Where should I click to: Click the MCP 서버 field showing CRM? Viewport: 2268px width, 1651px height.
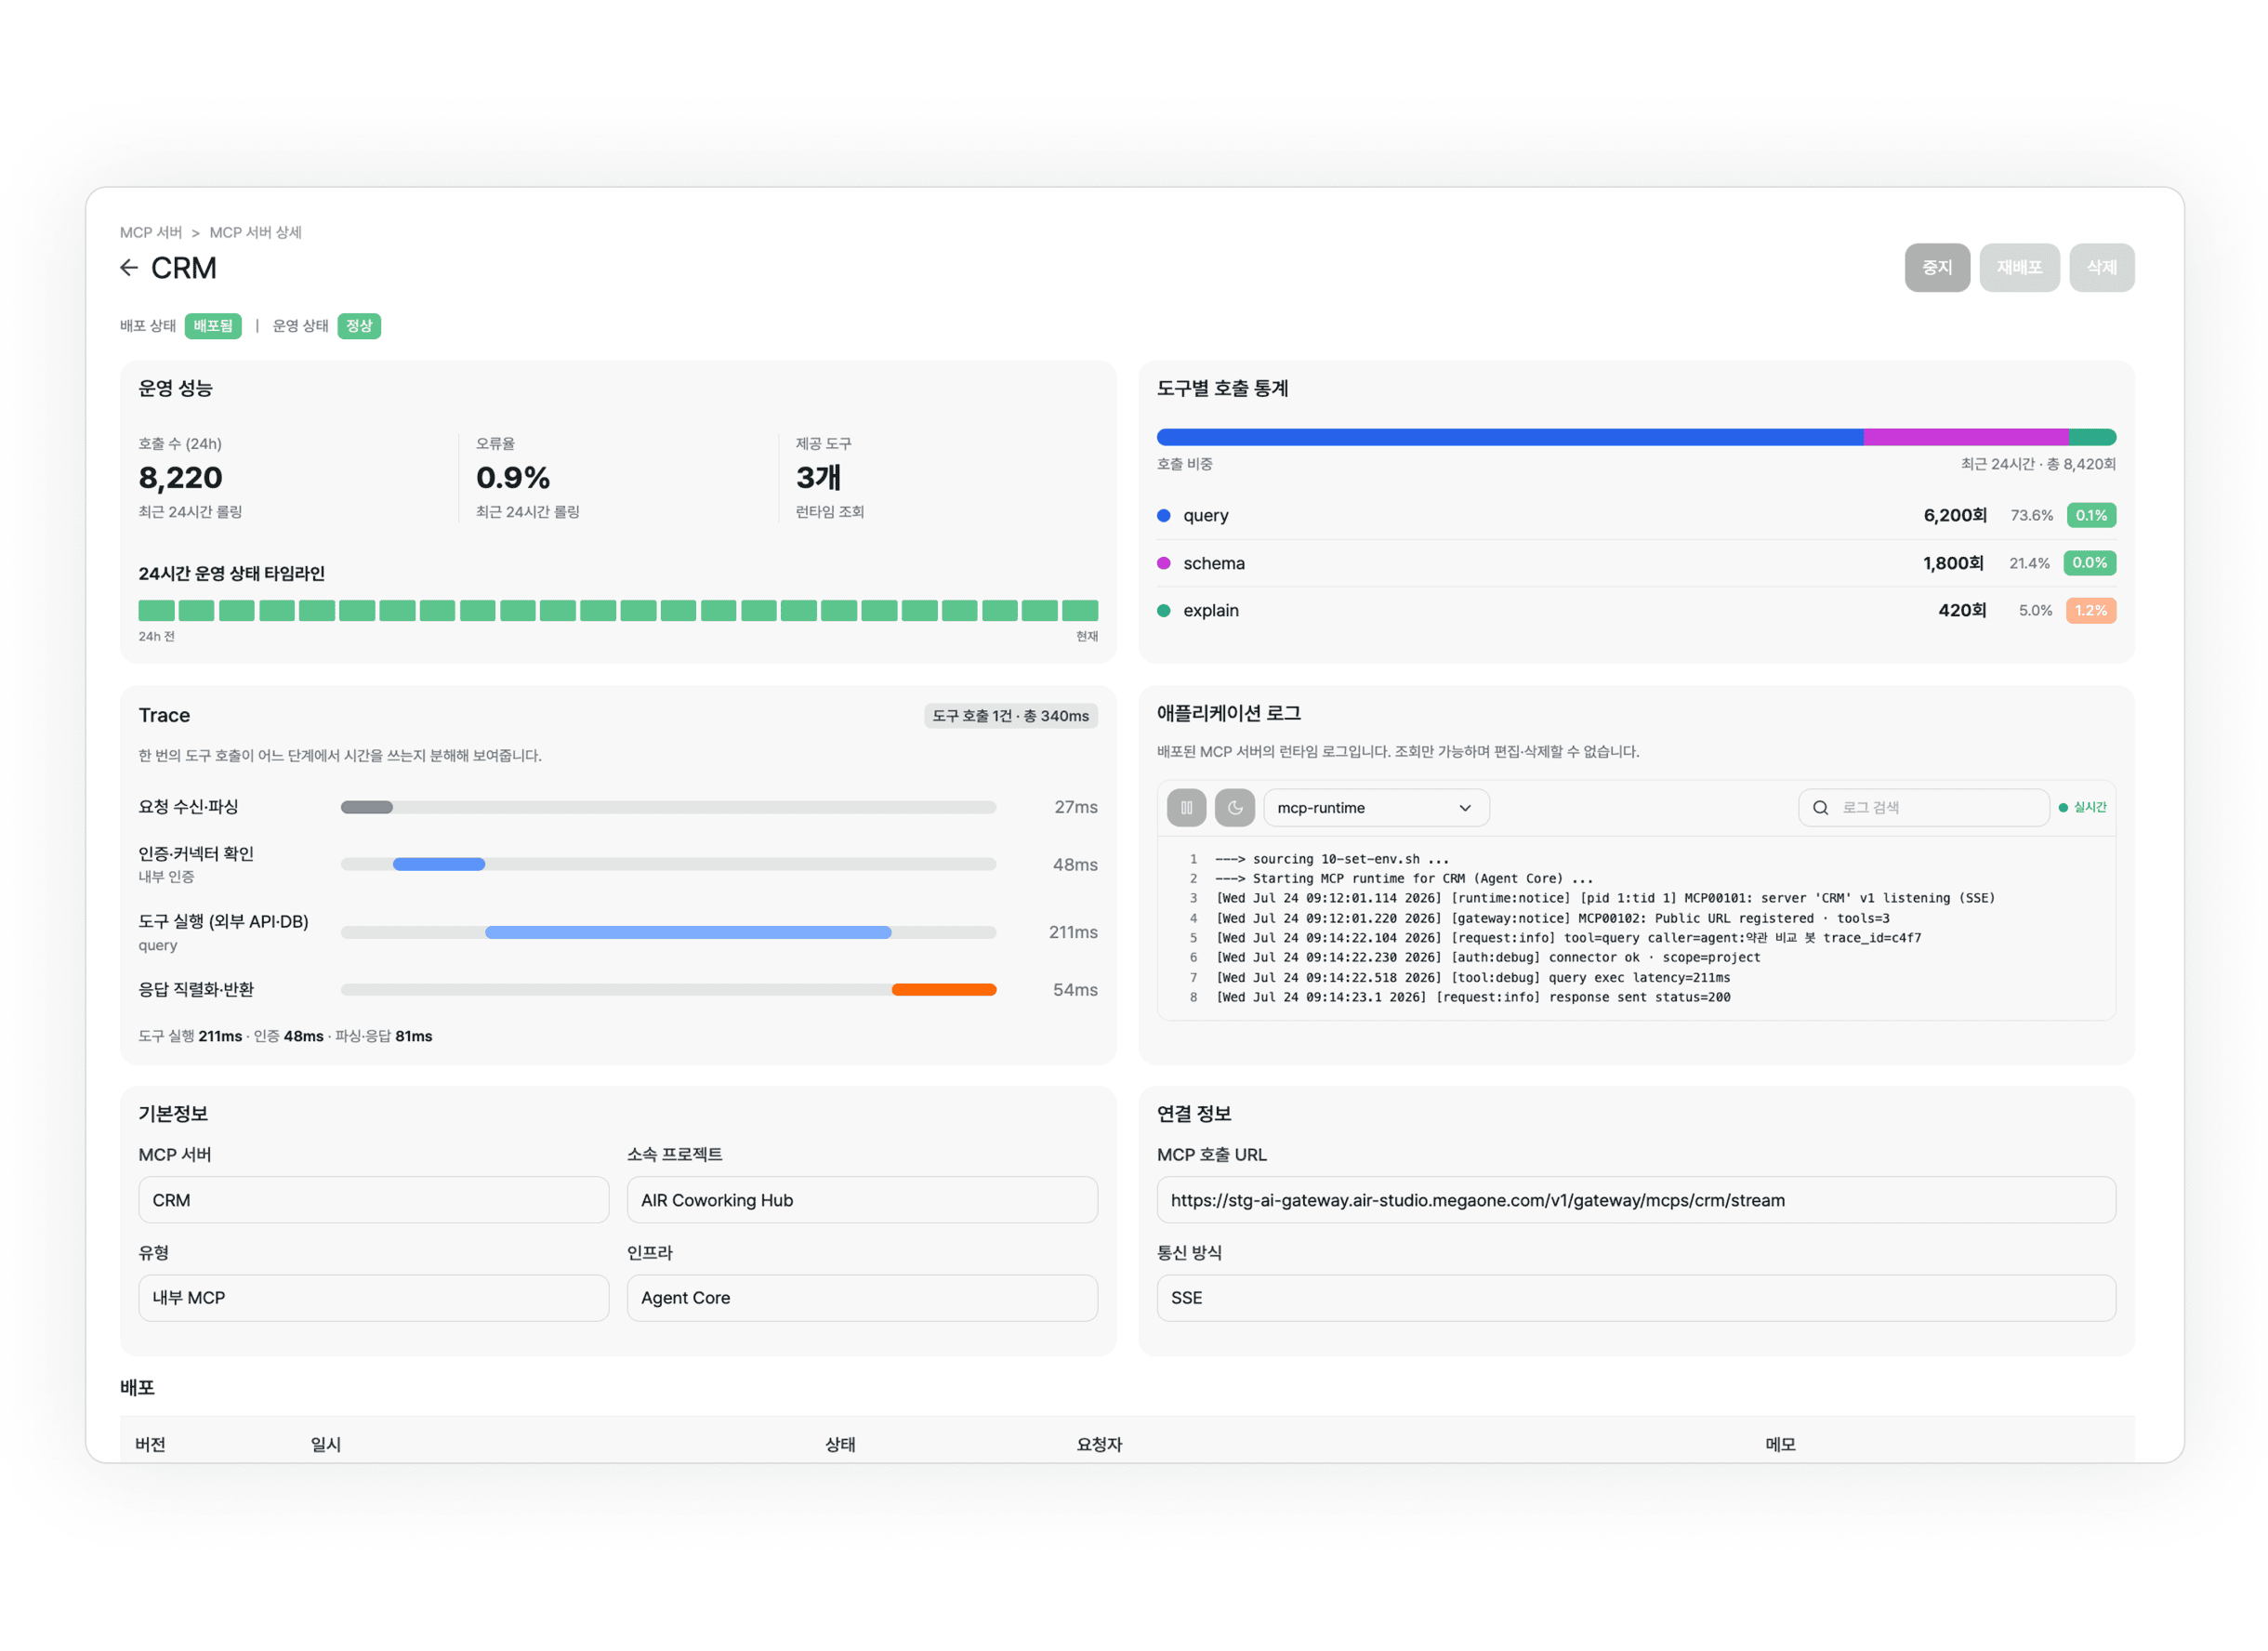pyautogui.click(x=373, y=1200)
